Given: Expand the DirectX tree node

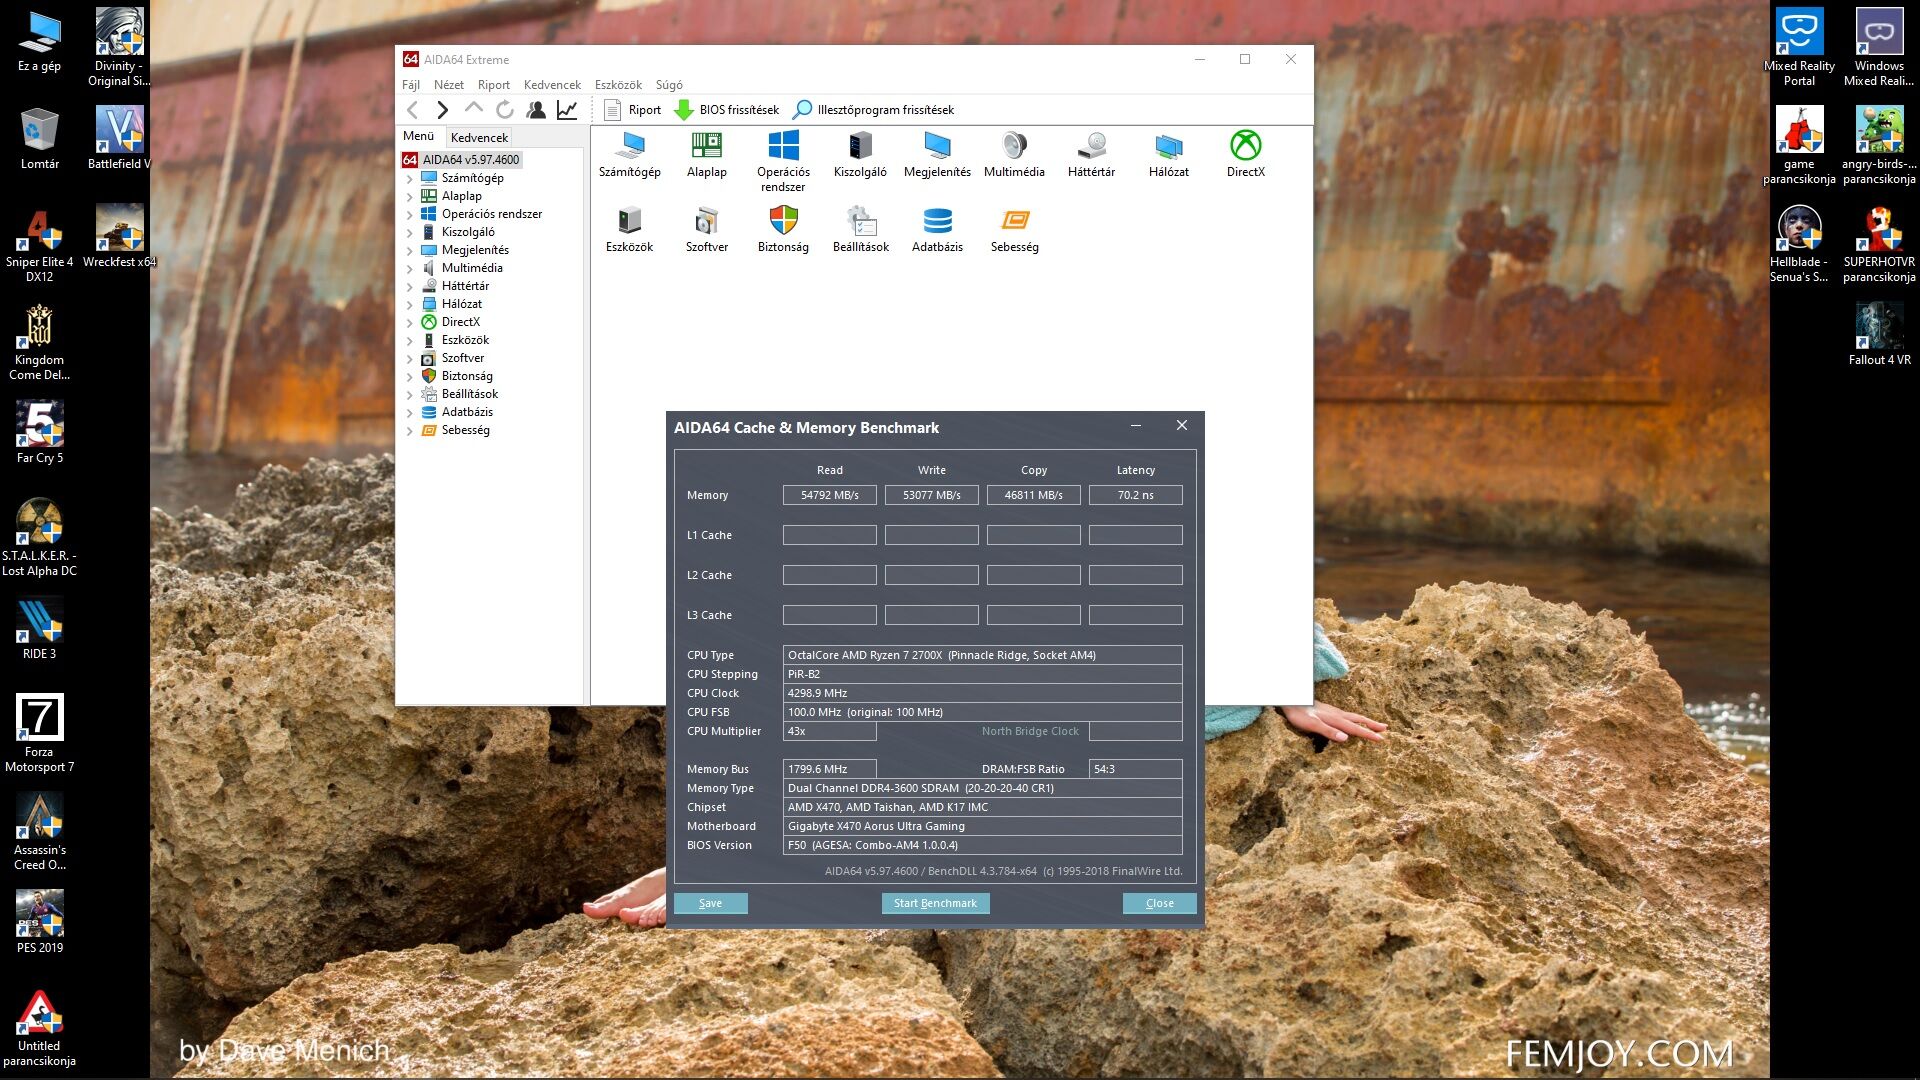Looking at the screenshot, I should [x=409, y=323].
